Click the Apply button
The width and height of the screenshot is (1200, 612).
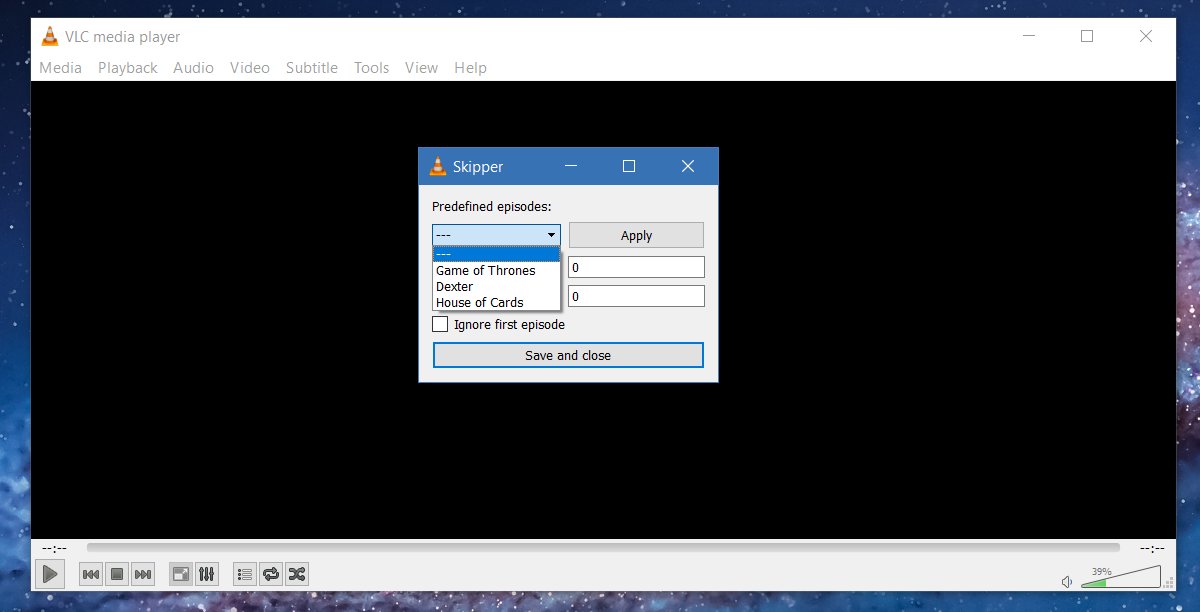[x=636, y=235]
